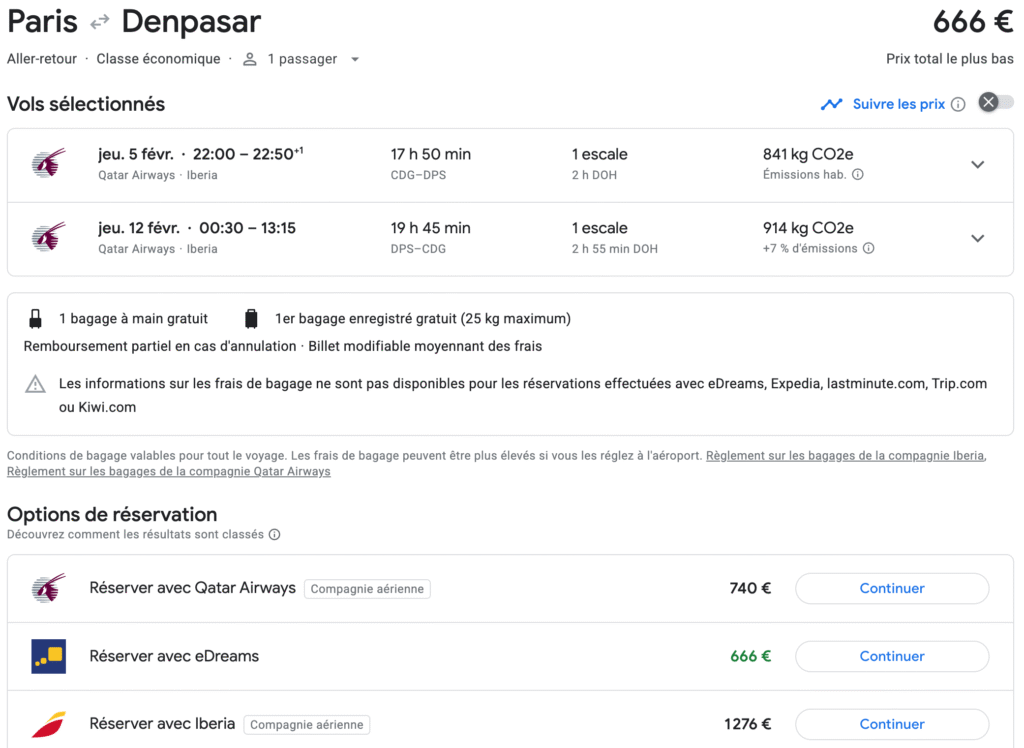Click 'Classe économique' text
1024x748 pixels.
(x=158, y=59)
